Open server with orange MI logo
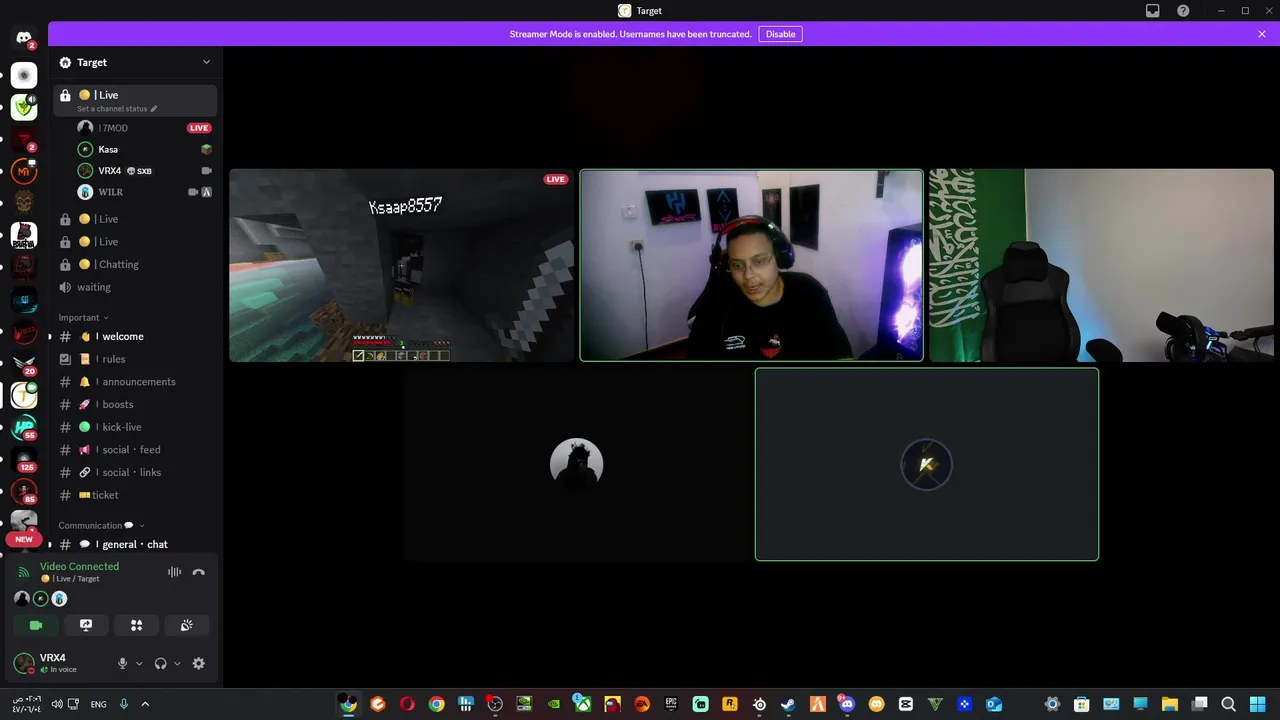Image resolution: width=1280 pixels, height=720 pixels. click(24, 171)
